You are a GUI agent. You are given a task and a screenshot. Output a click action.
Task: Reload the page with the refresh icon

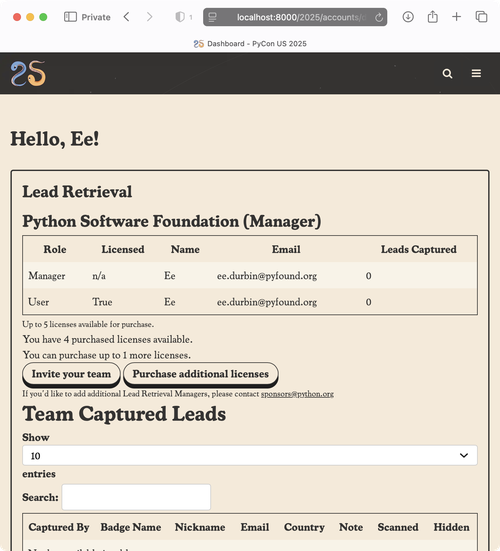pos(379,17)
